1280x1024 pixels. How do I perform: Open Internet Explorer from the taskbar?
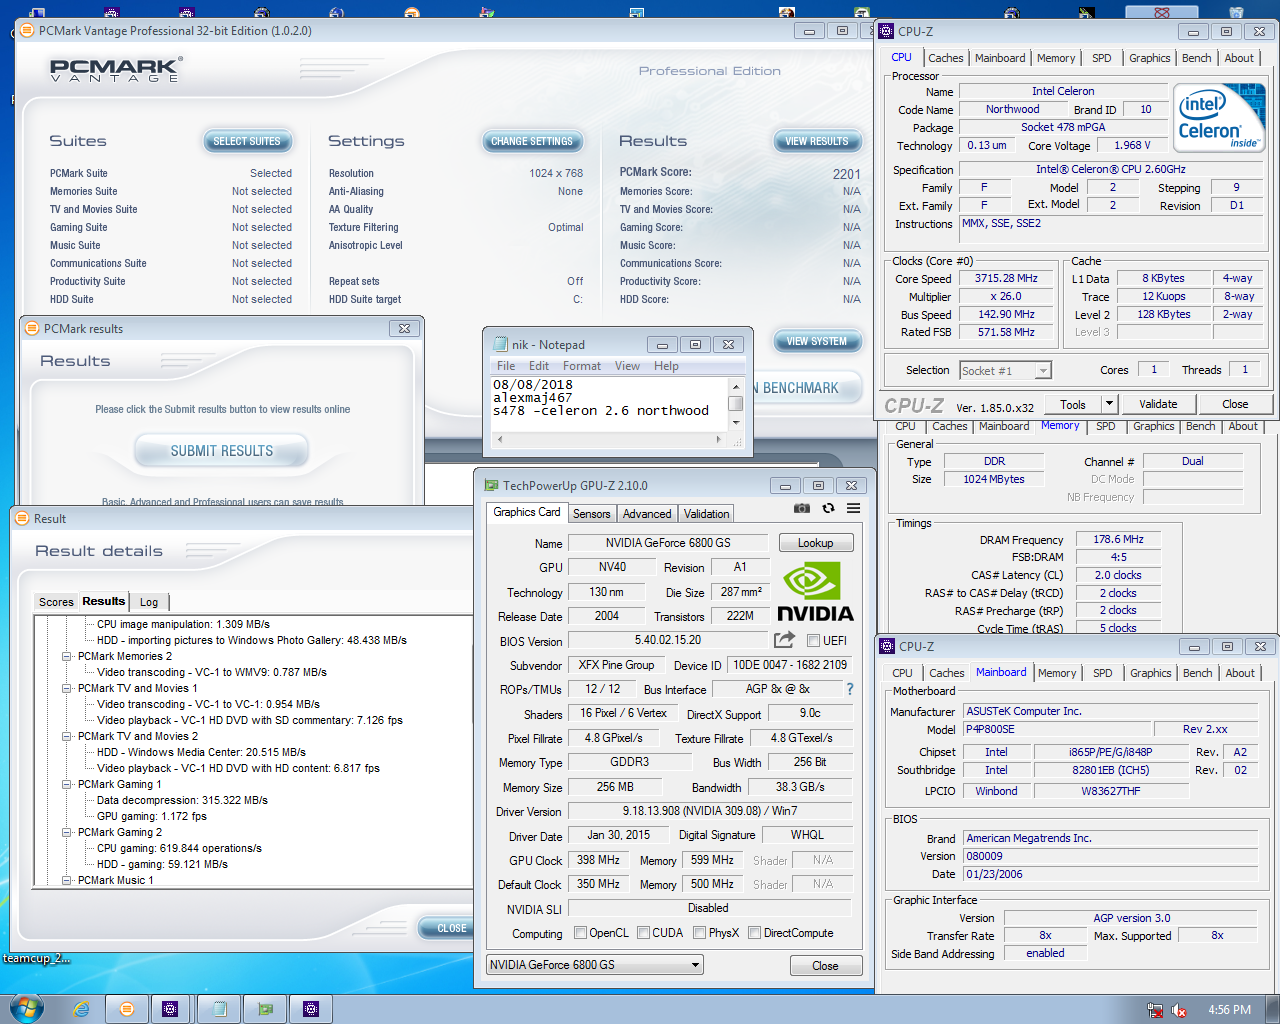pos(82,1009)
